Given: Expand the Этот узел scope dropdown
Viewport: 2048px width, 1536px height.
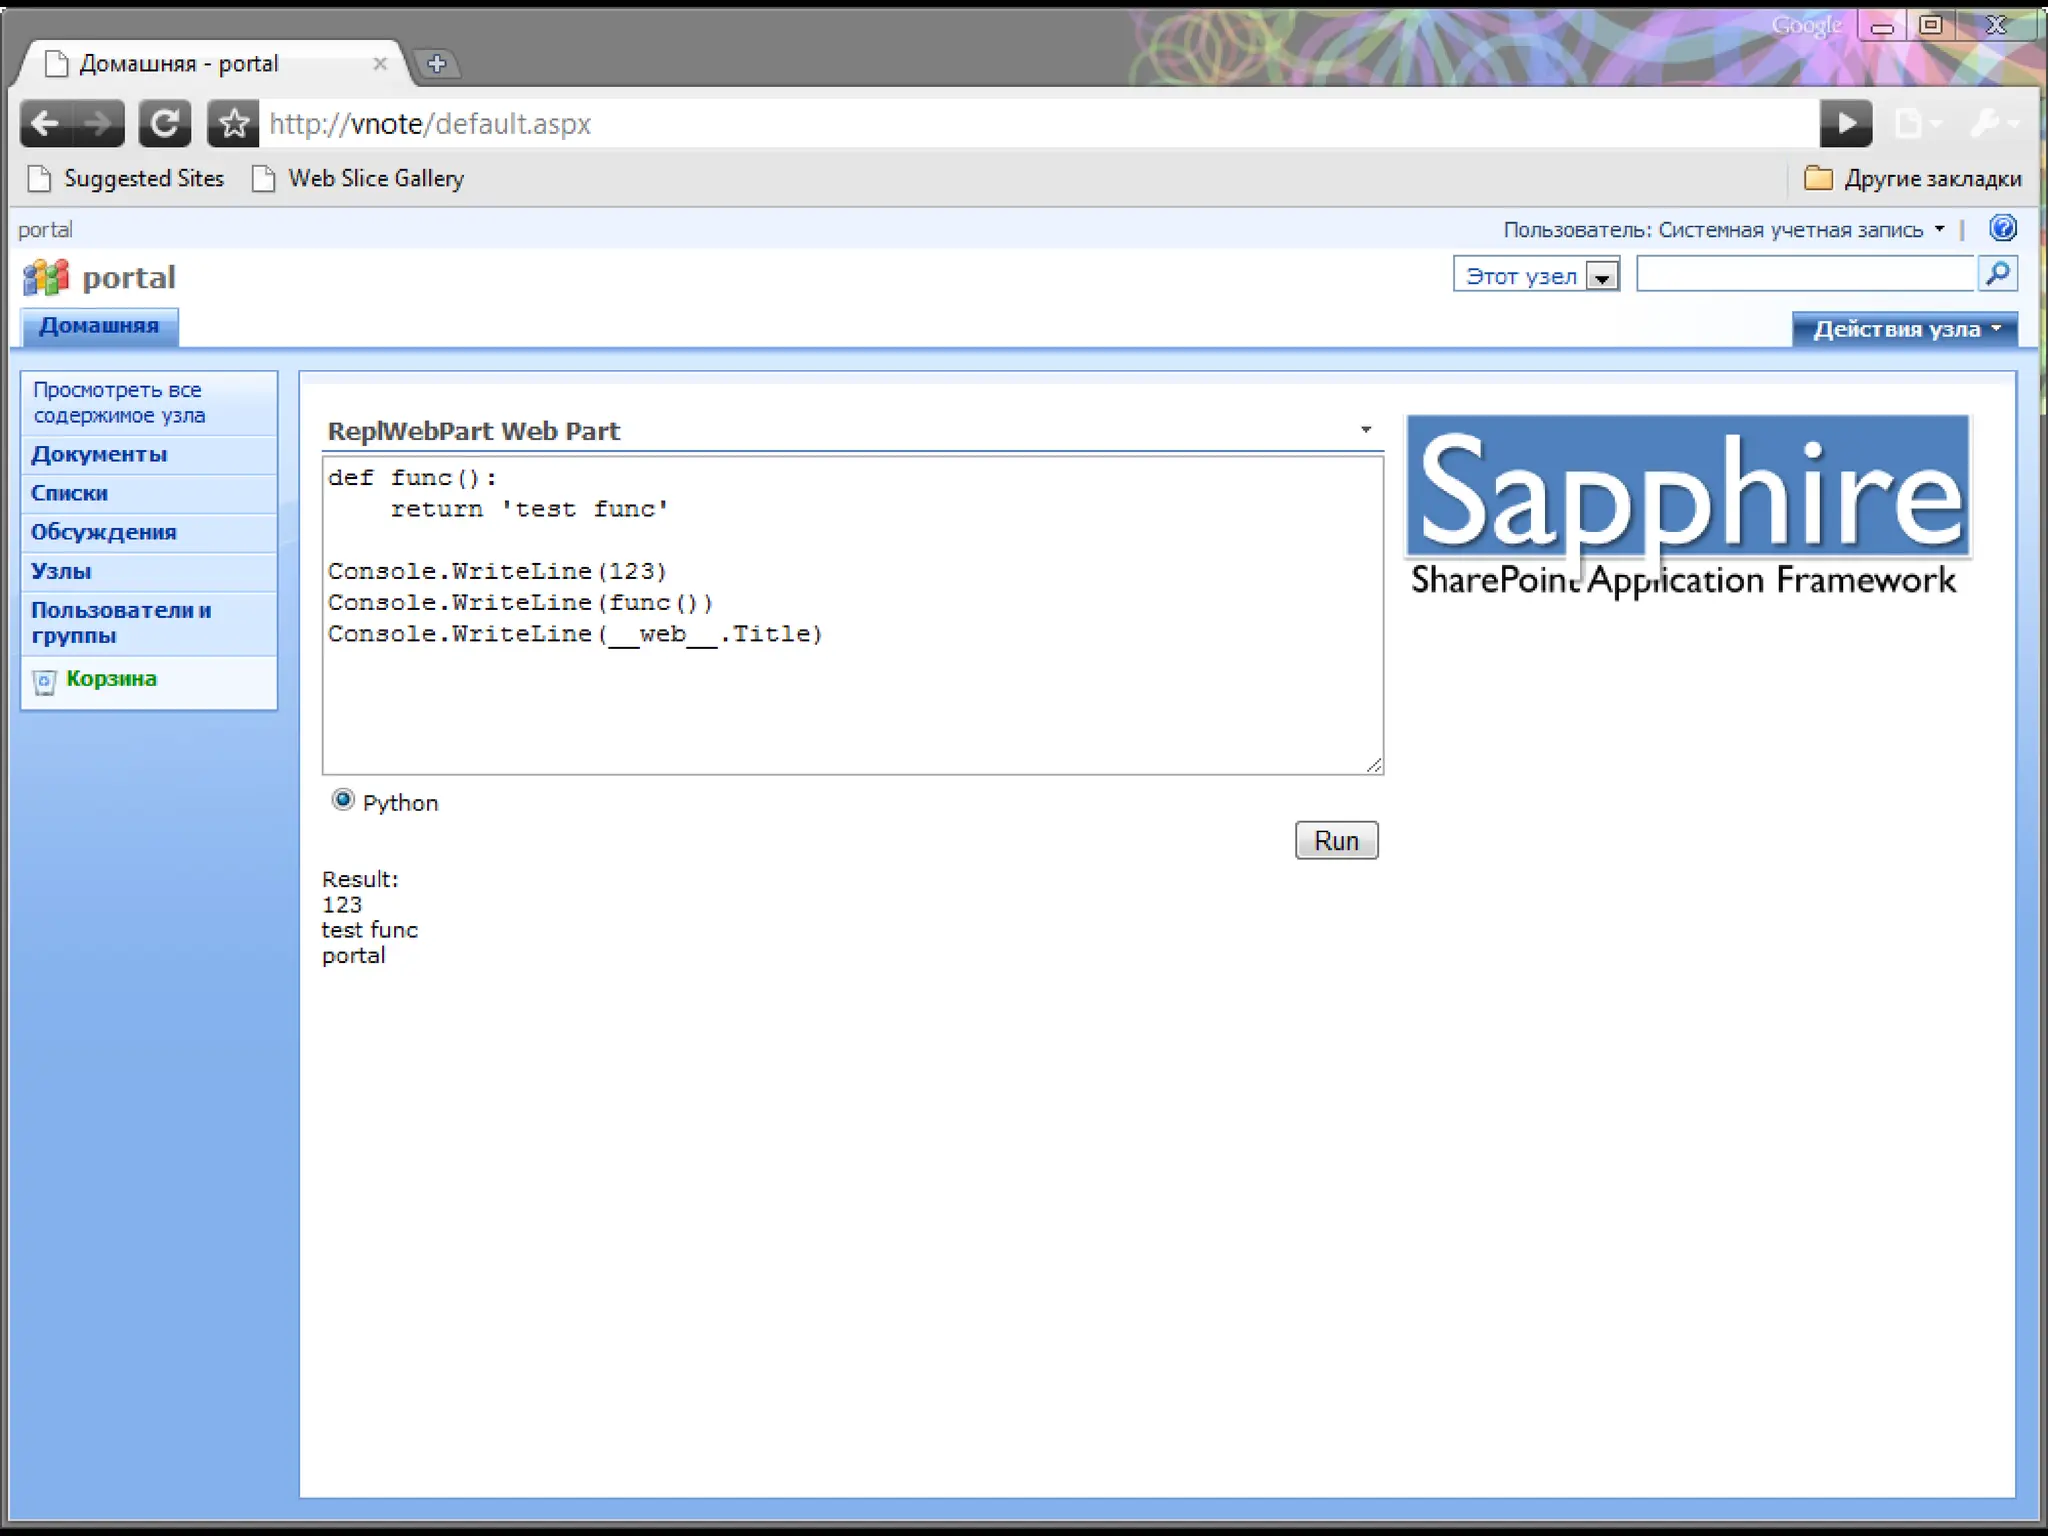Looking at the screenshot, I should coord(1602,276).
